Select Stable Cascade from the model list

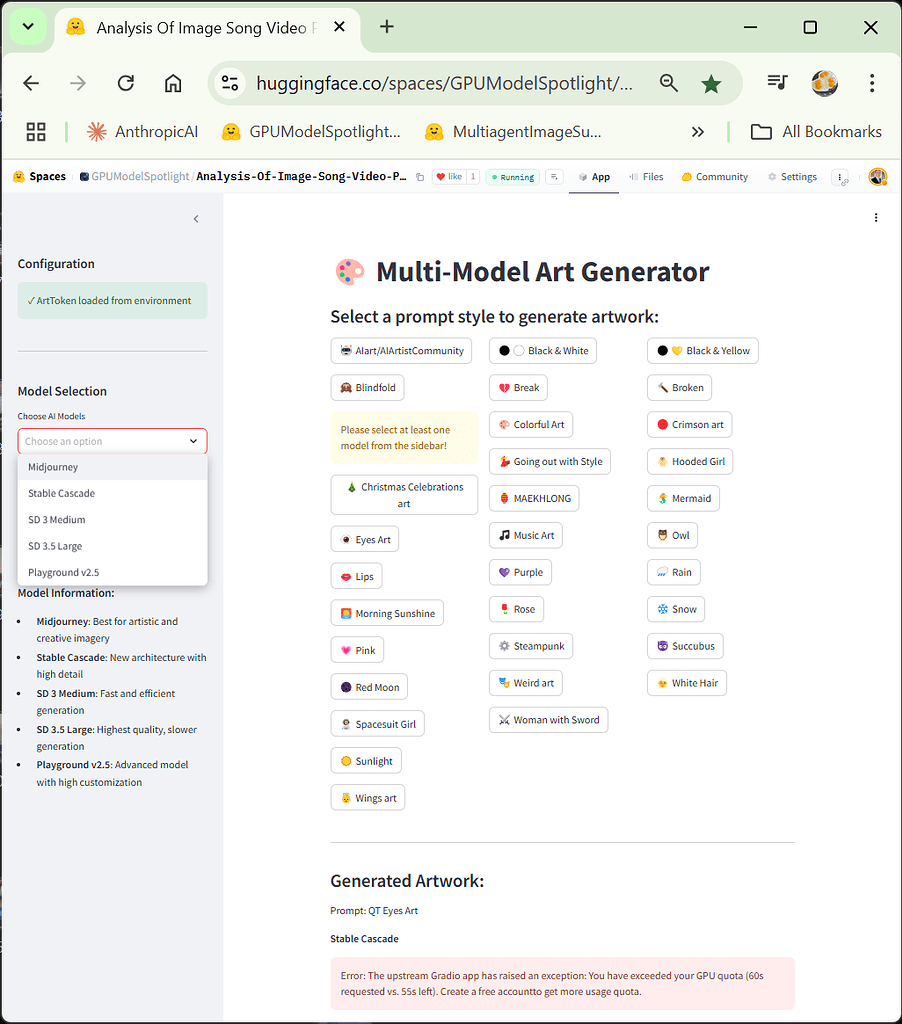61,493
